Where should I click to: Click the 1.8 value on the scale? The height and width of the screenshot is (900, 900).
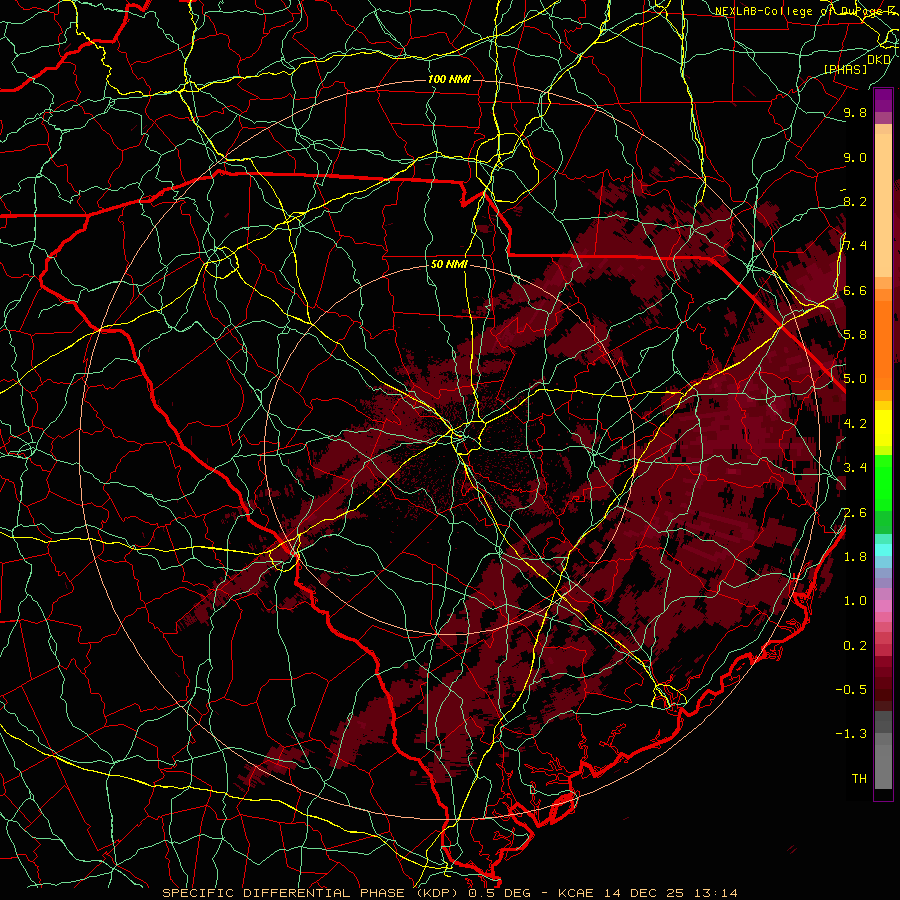pos(855,557)
